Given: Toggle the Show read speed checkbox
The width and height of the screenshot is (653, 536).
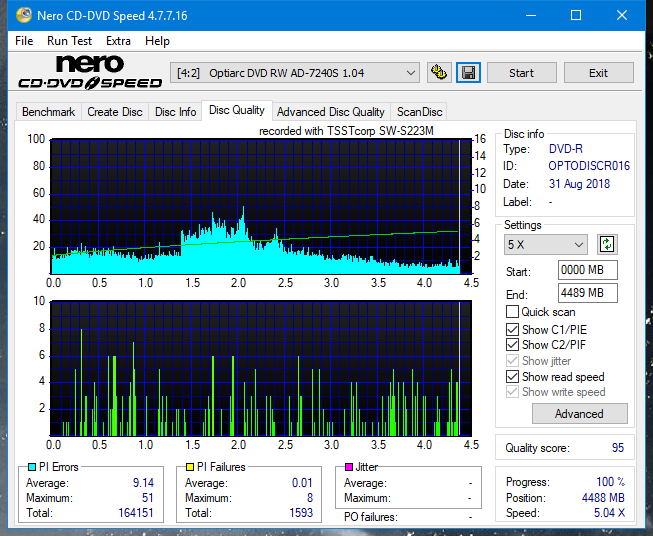Looking at the screenshot, I should point(512,376).
